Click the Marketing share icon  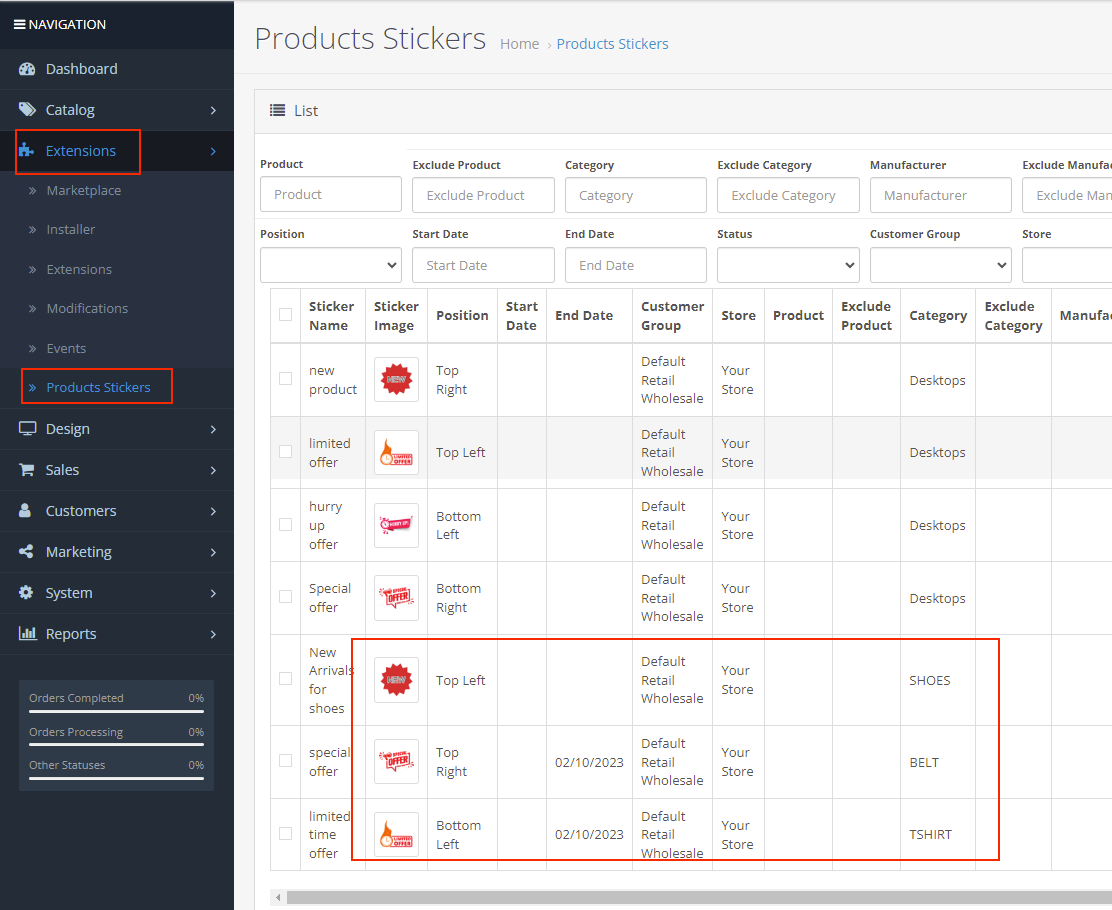26,551
